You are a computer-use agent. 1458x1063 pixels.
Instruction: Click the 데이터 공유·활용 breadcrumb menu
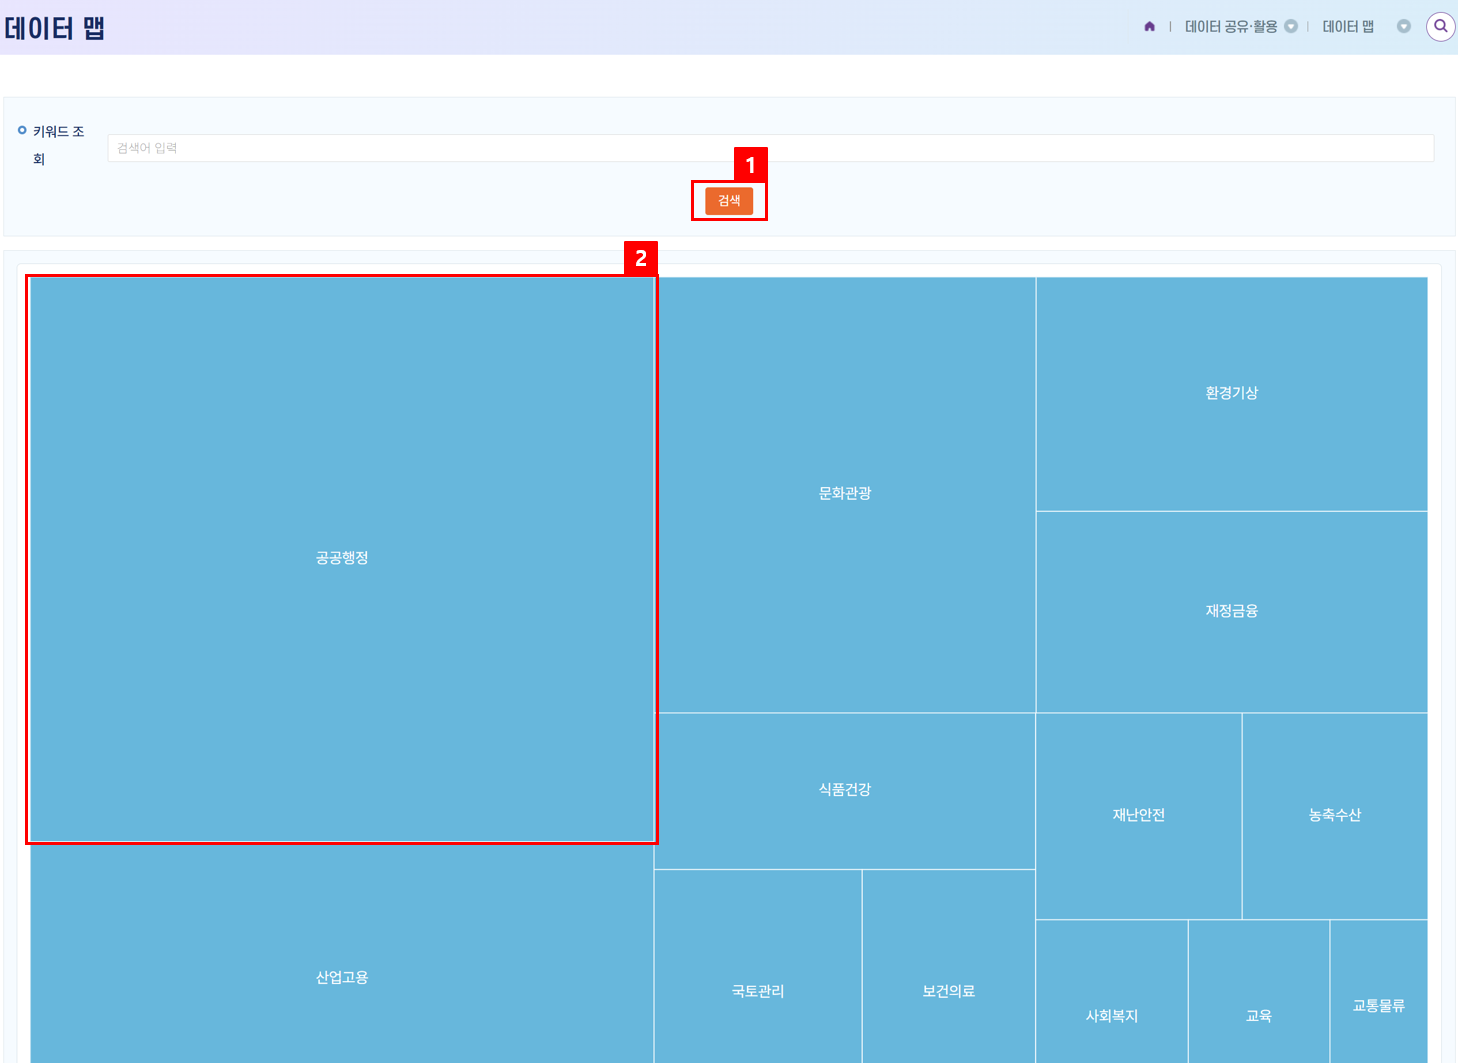1230,27
